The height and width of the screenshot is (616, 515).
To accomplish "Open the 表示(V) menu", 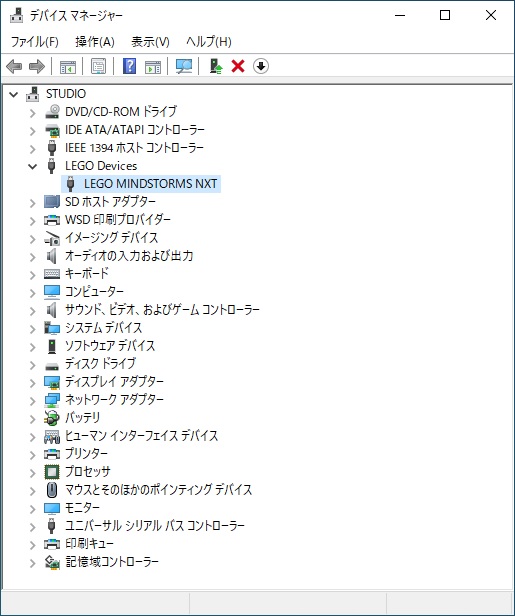I will point(150,41).
